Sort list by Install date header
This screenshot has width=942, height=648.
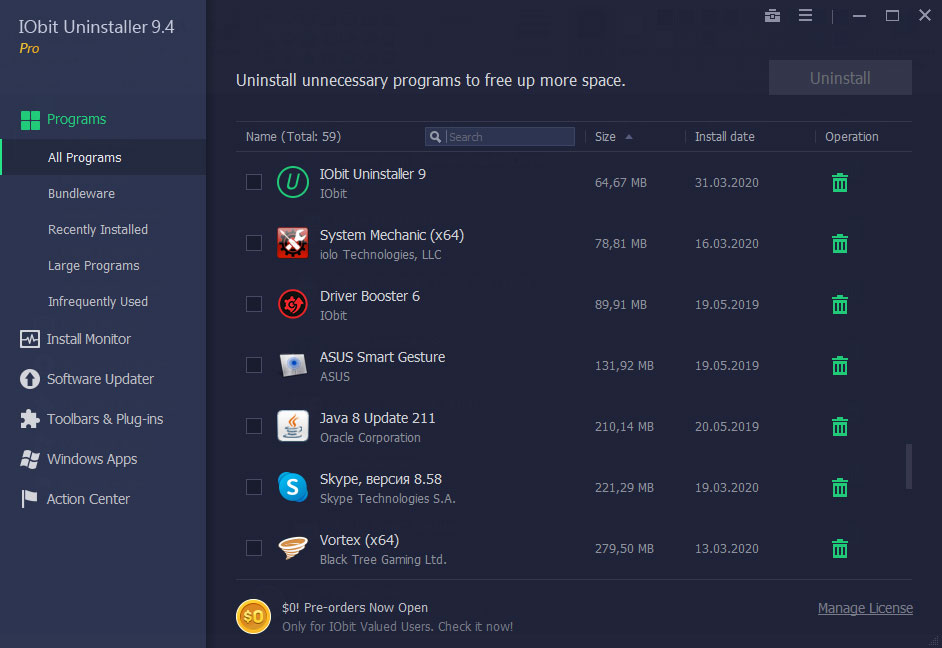click(725, 137)
